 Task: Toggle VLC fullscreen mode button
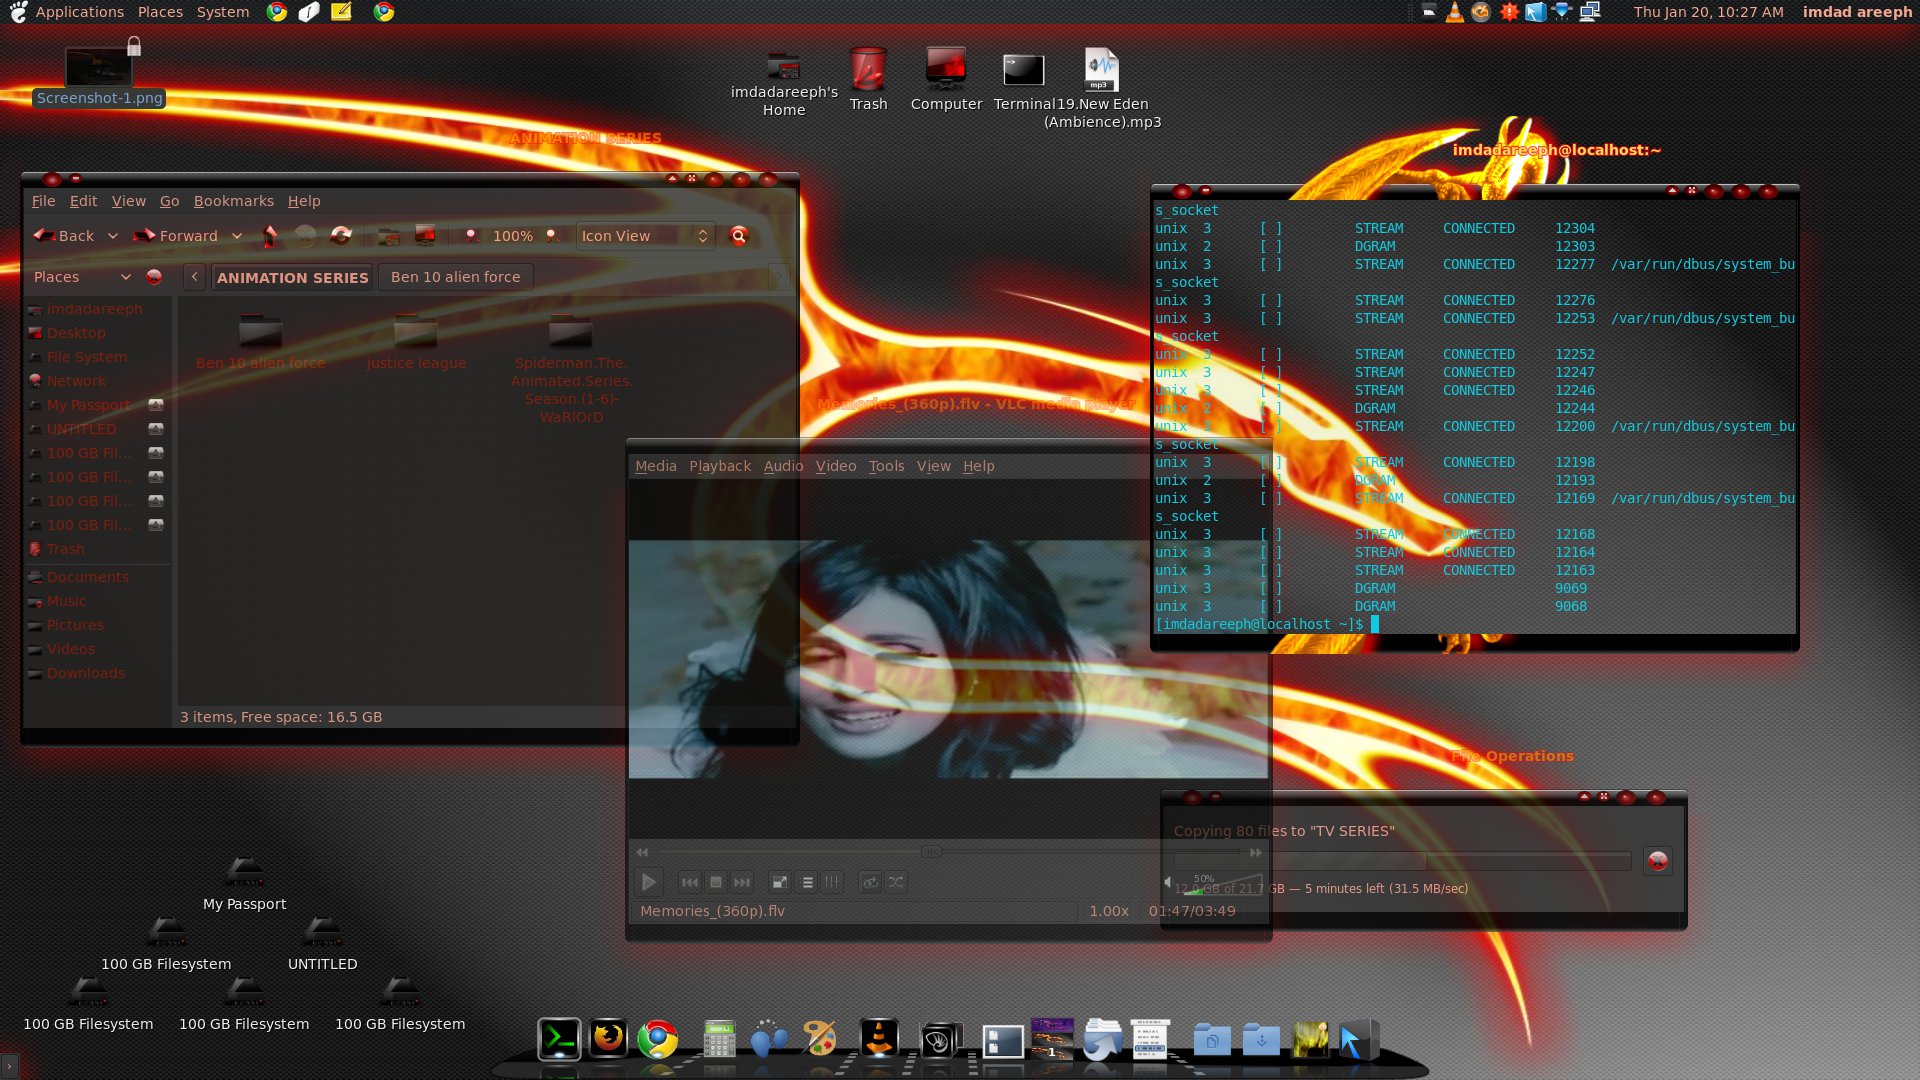779,882
